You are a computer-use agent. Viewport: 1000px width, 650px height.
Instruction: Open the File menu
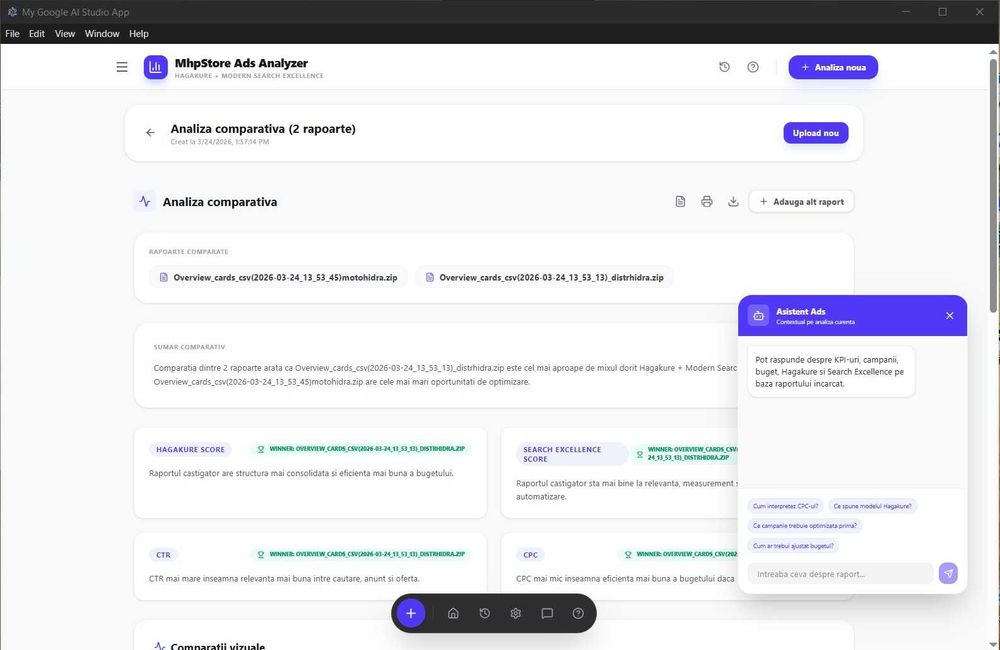[x=12, y=34]
